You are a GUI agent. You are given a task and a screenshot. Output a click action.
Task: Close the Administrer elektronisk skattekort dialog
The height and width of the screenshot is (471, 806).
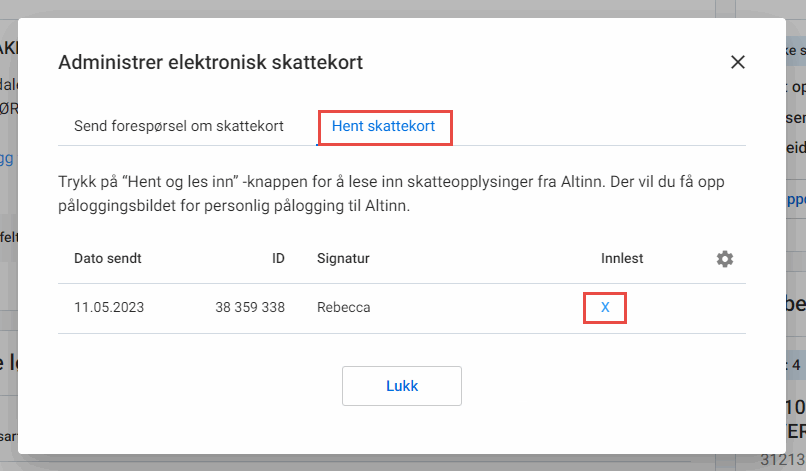[x=738, y=62]
